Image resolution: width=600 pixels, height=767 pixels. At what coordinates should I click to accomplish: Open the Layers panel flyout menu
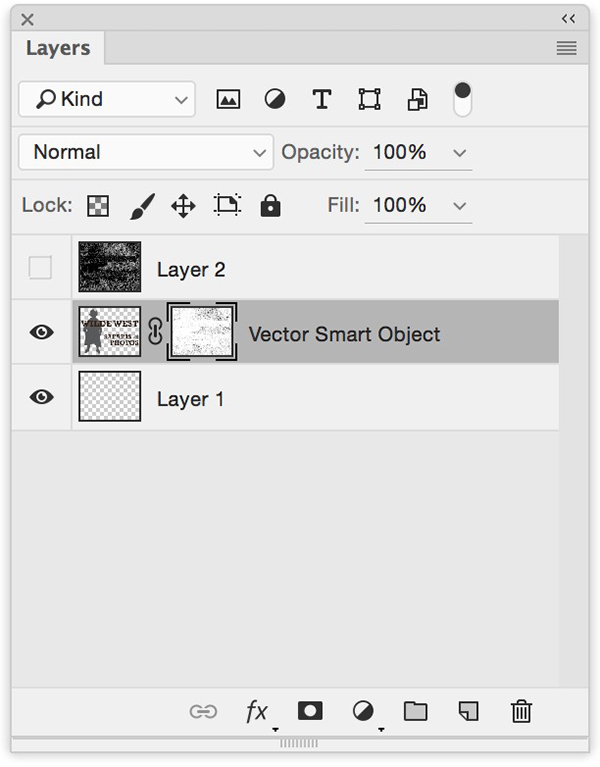(566, 48)
